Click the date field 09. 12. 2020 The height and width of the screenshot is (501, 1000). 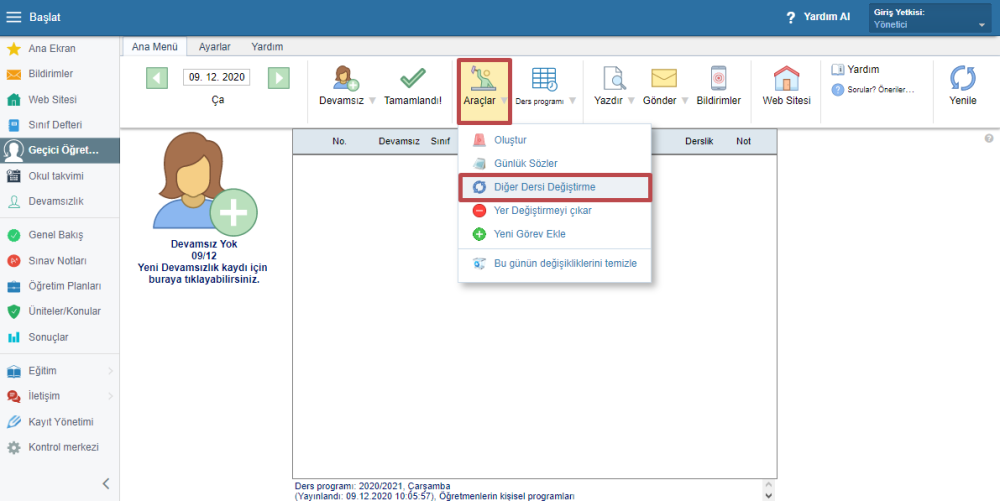pos(217,77)
